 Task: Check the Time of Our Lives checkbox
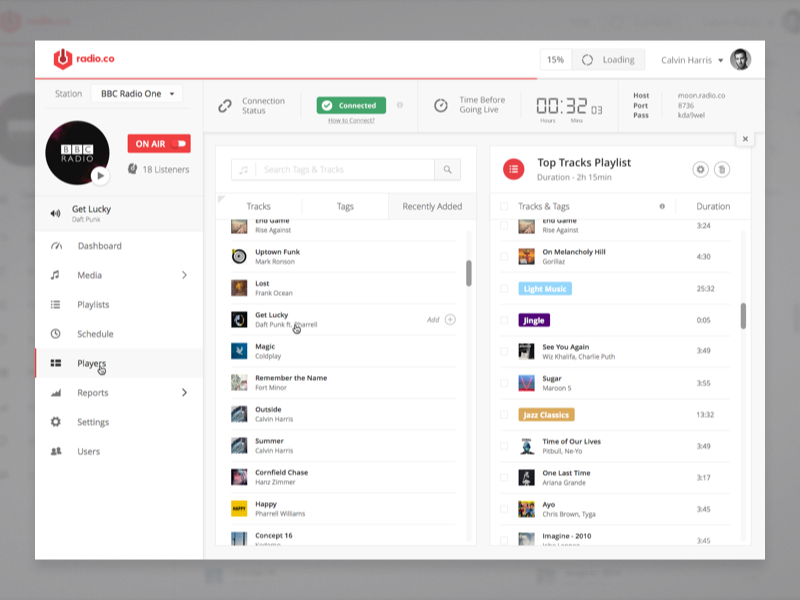[x=504, y=446]
